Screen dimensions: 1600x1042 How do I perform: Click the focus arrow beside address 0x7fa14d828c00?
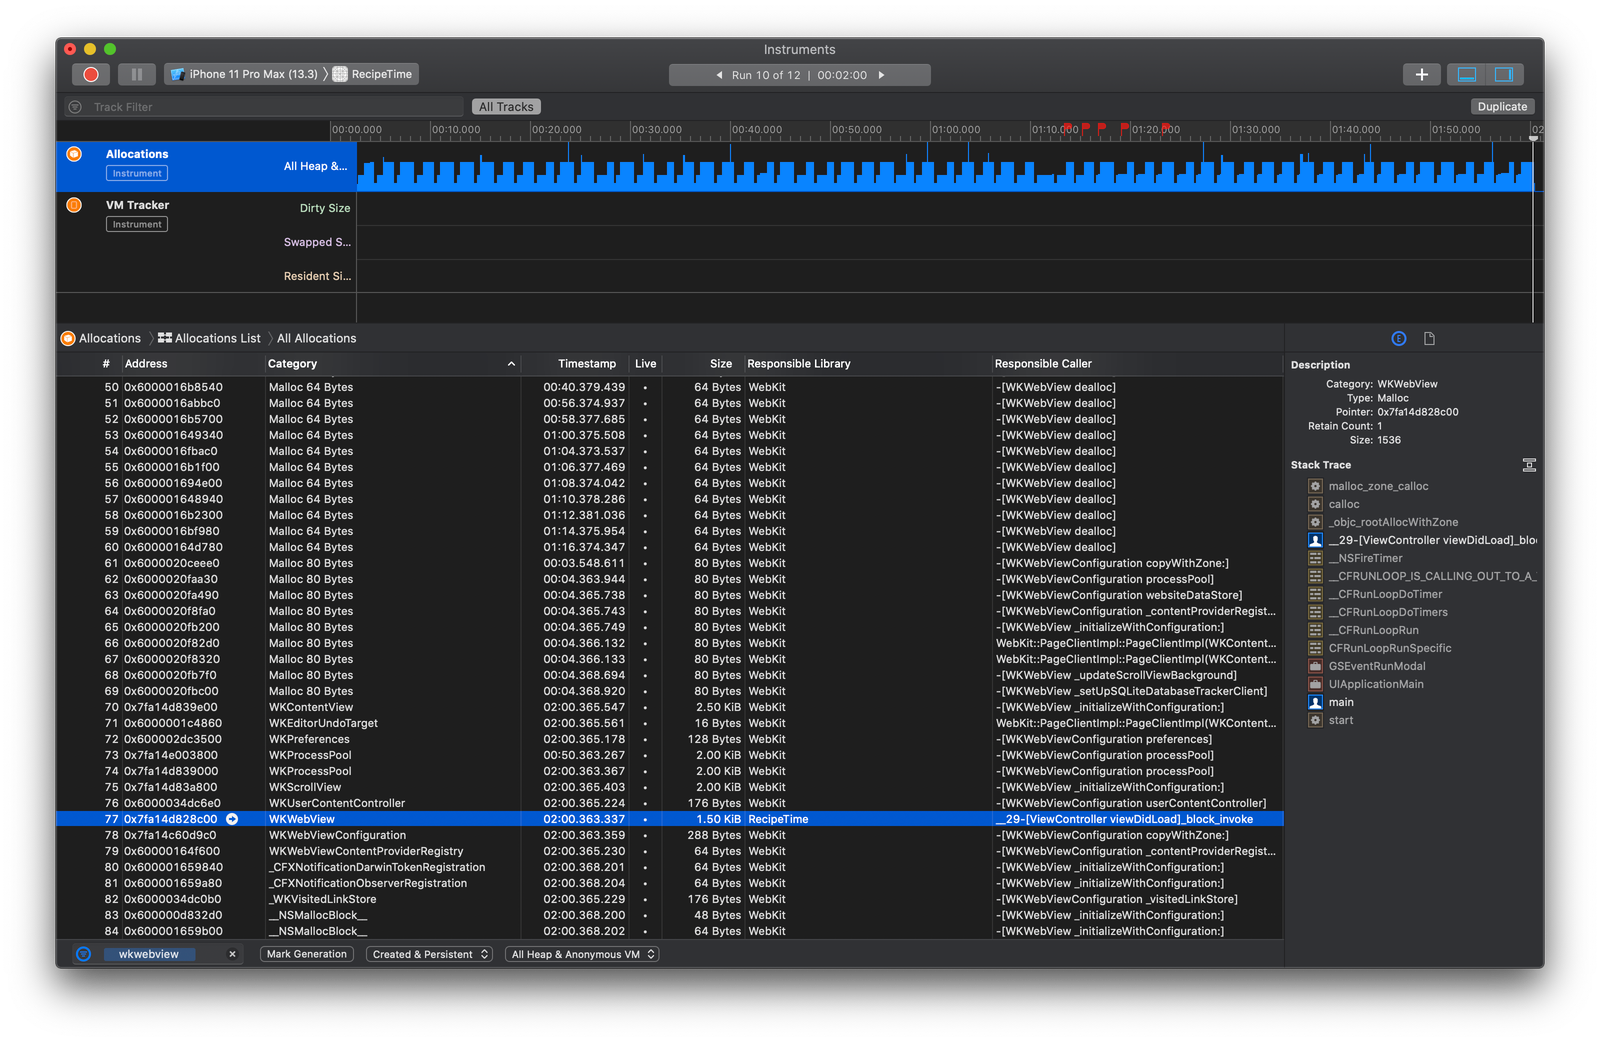[231, 818]
